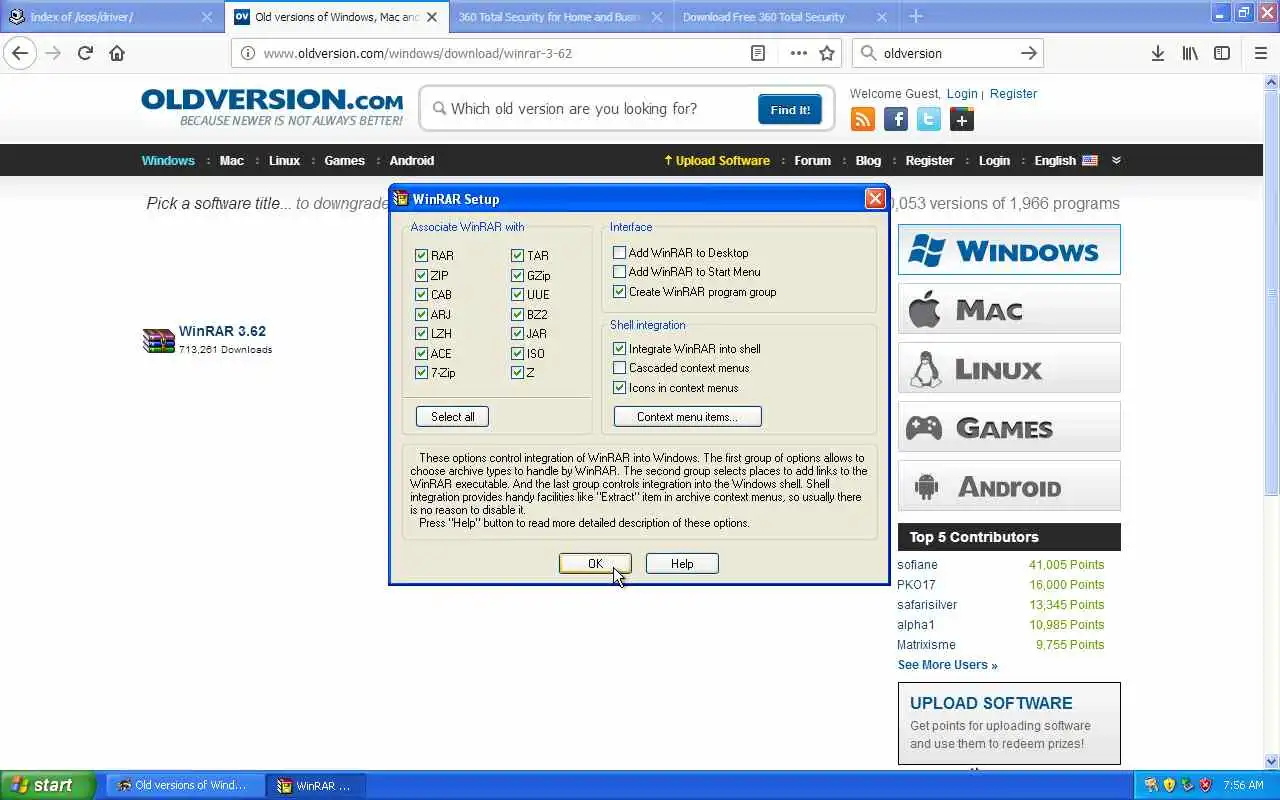Switch to Index of /isos/driver/ tab
1280x800 pixels.
click(x=111, y=16)
